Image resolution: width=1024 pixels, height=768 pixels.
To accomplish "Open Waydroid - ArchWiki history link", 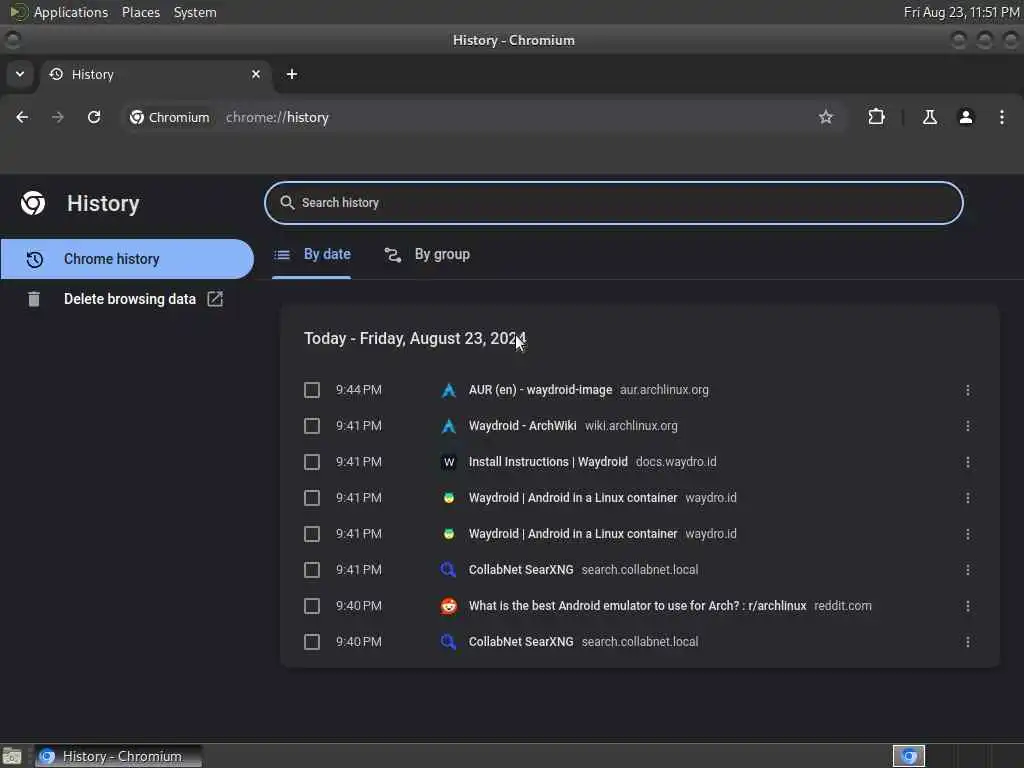I will pyautogui.click(x=522, y=426).
